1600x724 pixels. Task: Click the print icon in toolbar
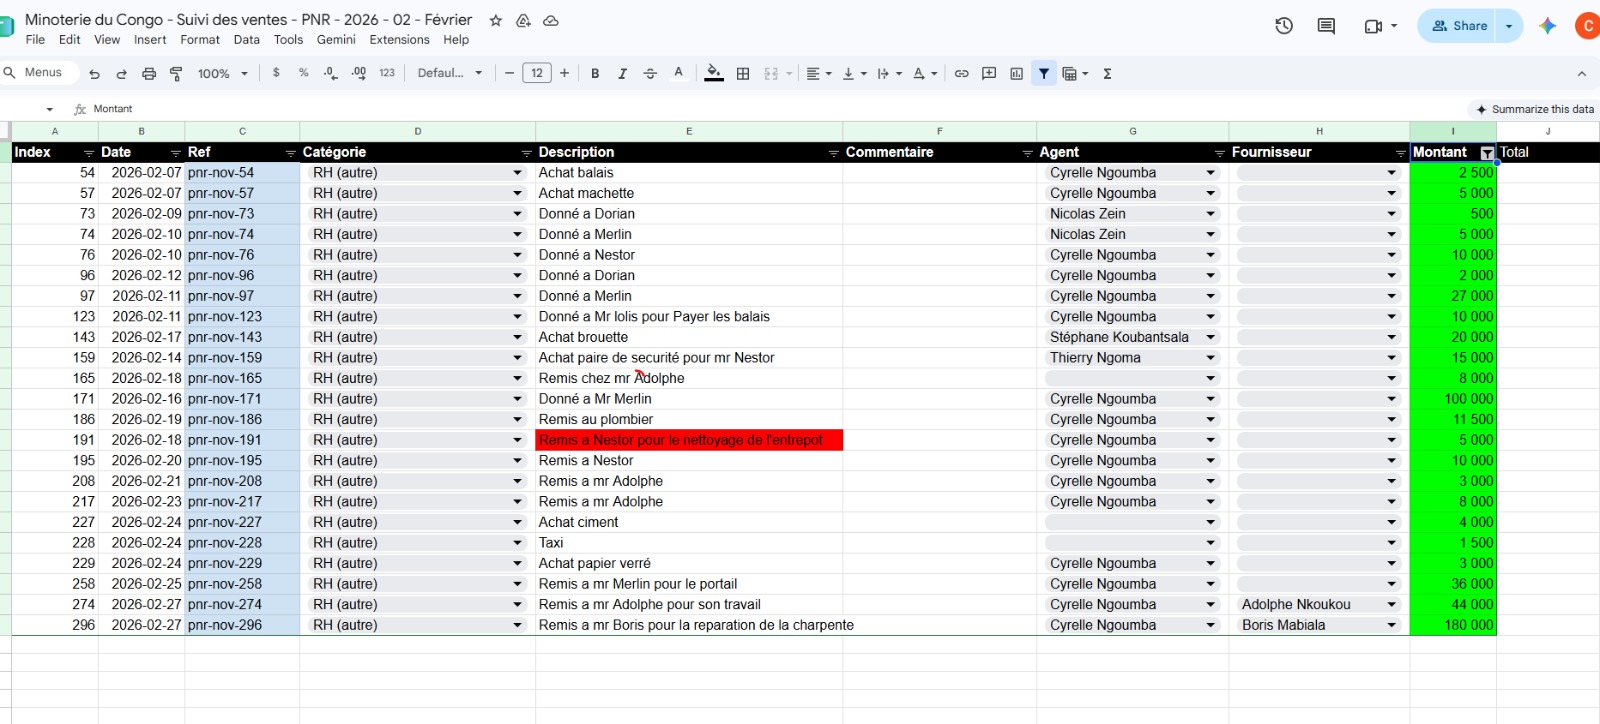149,73
